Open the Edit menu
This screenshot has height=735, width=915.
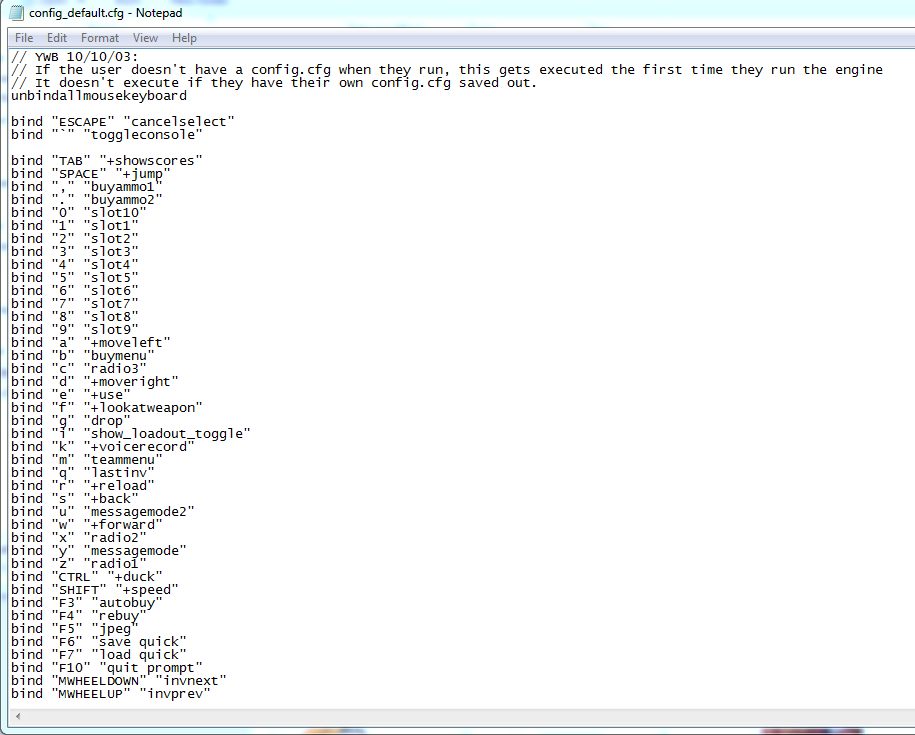coord(57,38)
